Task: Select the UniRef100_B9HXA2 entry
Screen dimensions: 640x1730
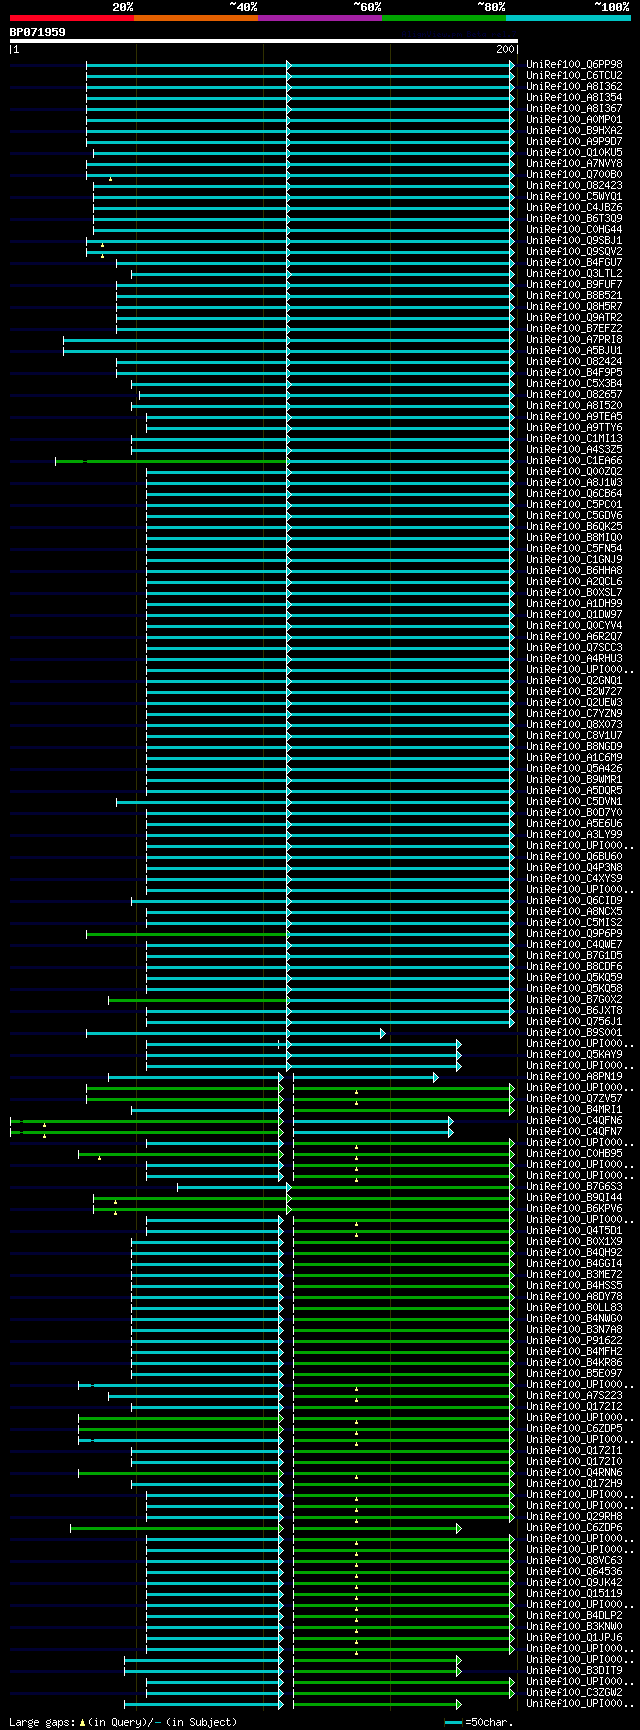Action: pos(574,130)
